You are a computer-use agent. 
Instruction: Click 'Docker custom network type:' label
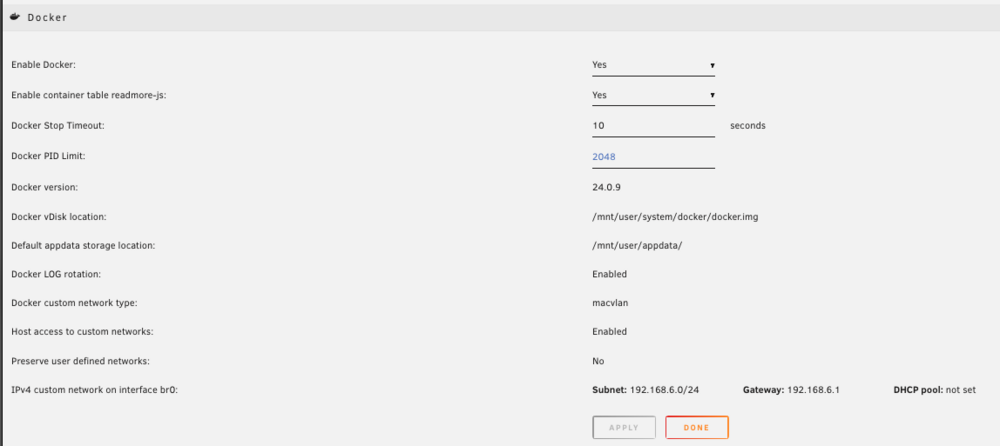(75, 303)
